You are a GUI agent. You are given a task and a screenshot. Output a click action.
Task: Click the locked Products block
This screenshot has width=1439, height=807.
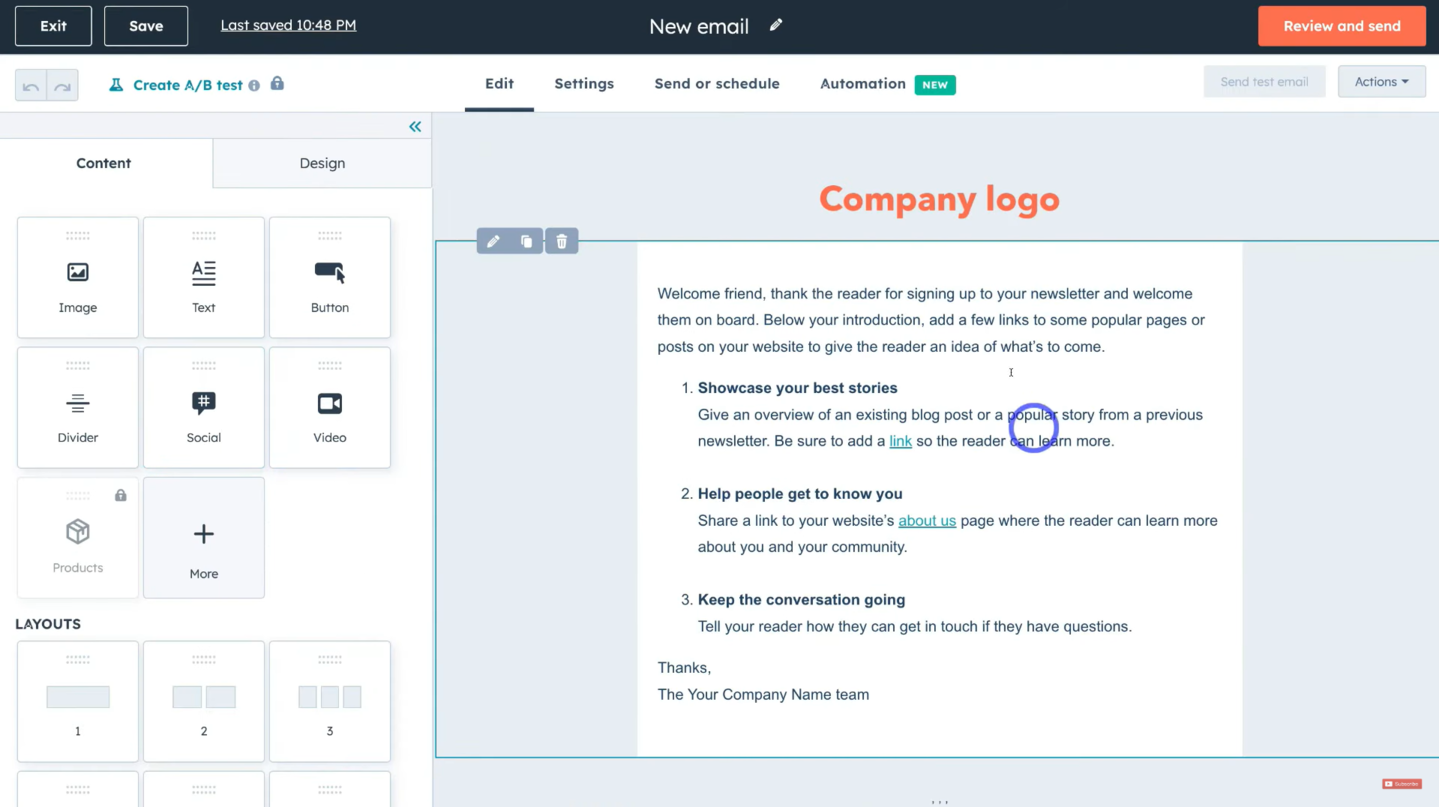pos(78,537)
